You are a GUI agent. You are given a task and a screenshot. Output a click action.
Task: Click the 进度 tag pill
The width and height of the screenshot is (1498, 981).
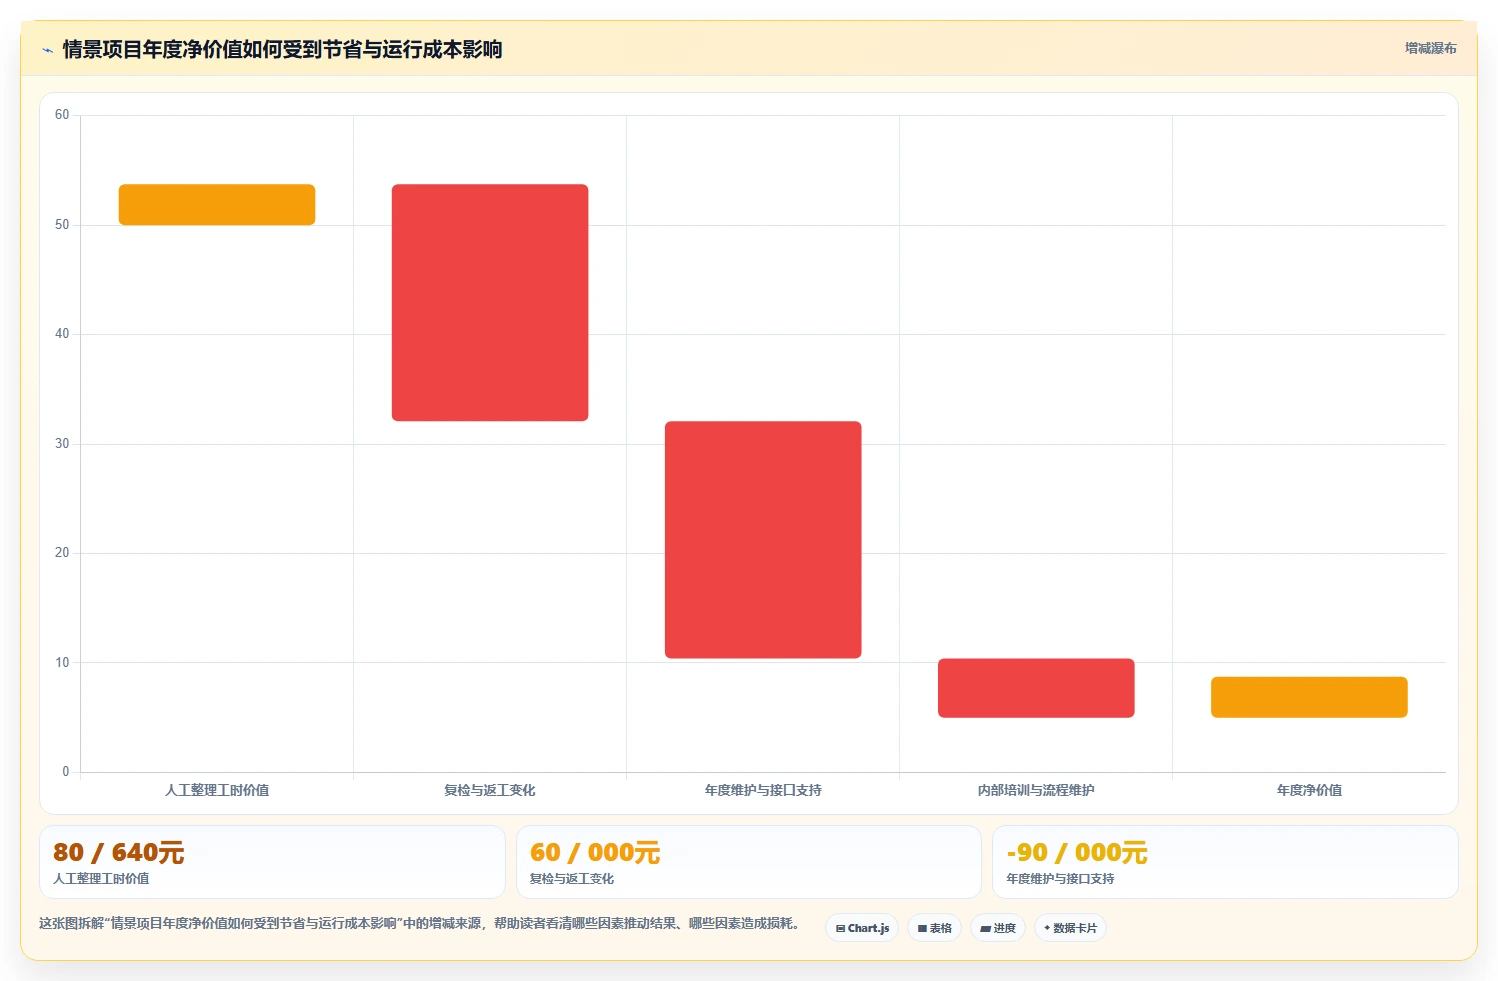998,928
